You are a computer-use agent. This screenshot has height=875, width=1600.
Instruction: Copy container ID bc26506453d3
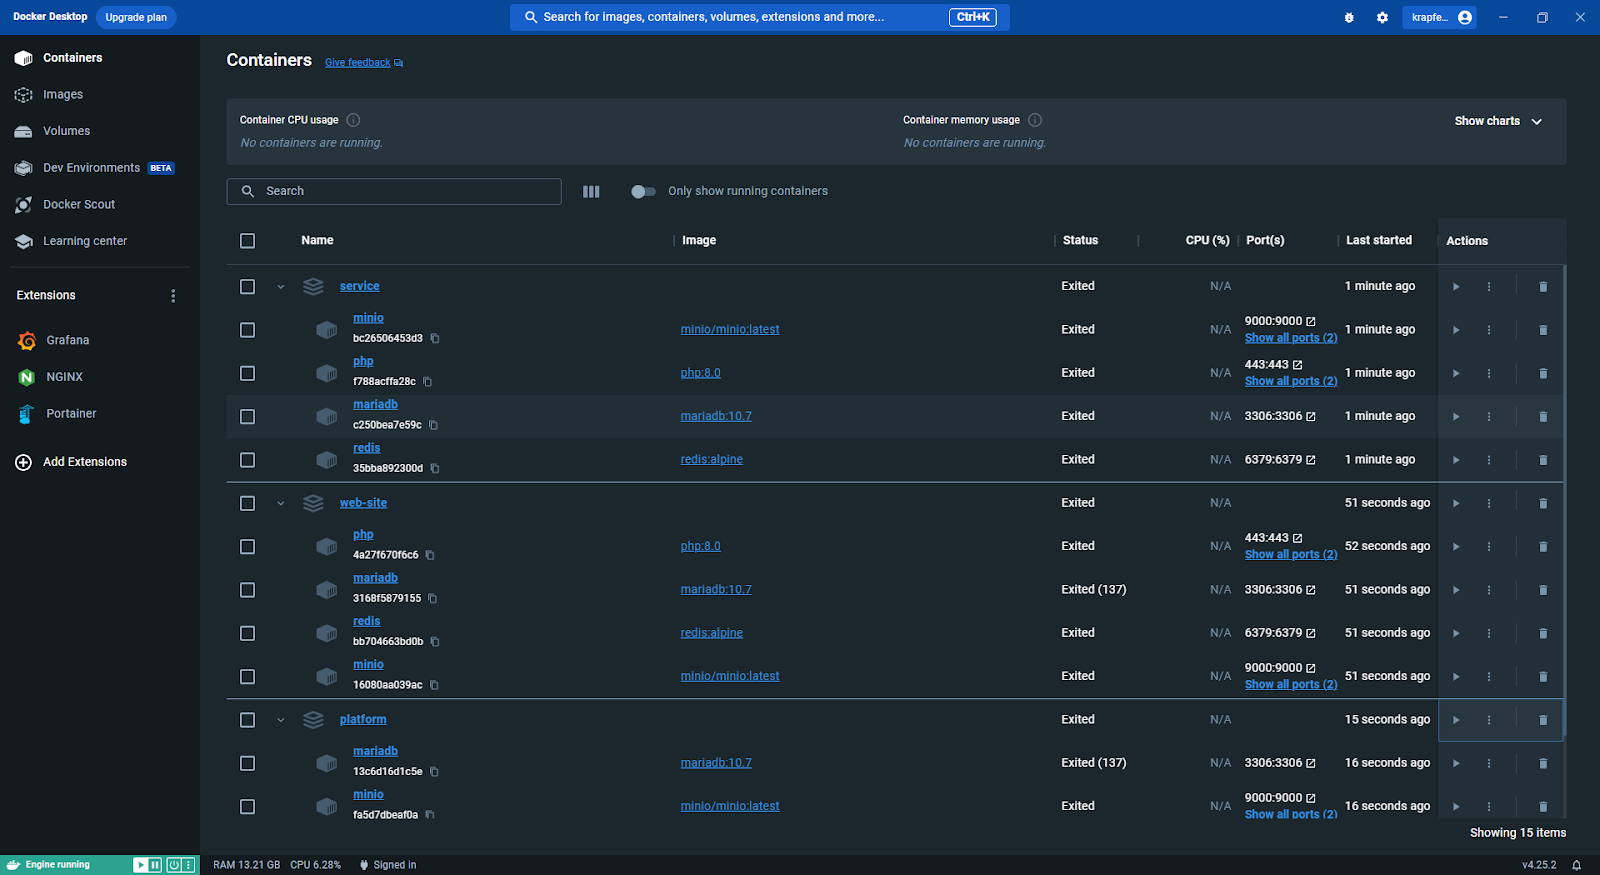(435, 339)
